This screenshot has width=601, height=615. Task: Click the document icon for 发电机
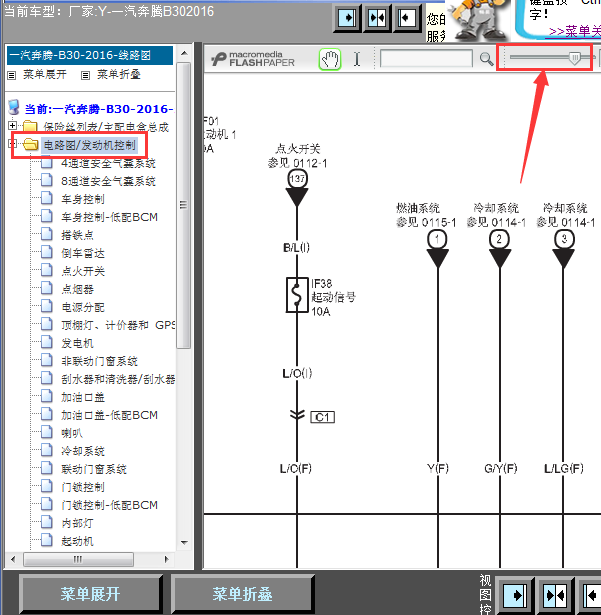point(47,342)
